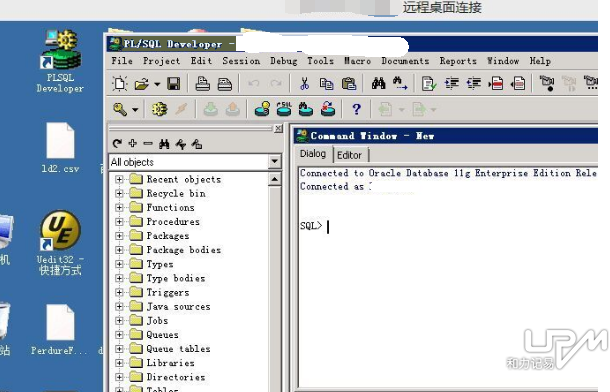Expand the Triggers folder node
The image size is (610, 392).
(x=119, y=292)
